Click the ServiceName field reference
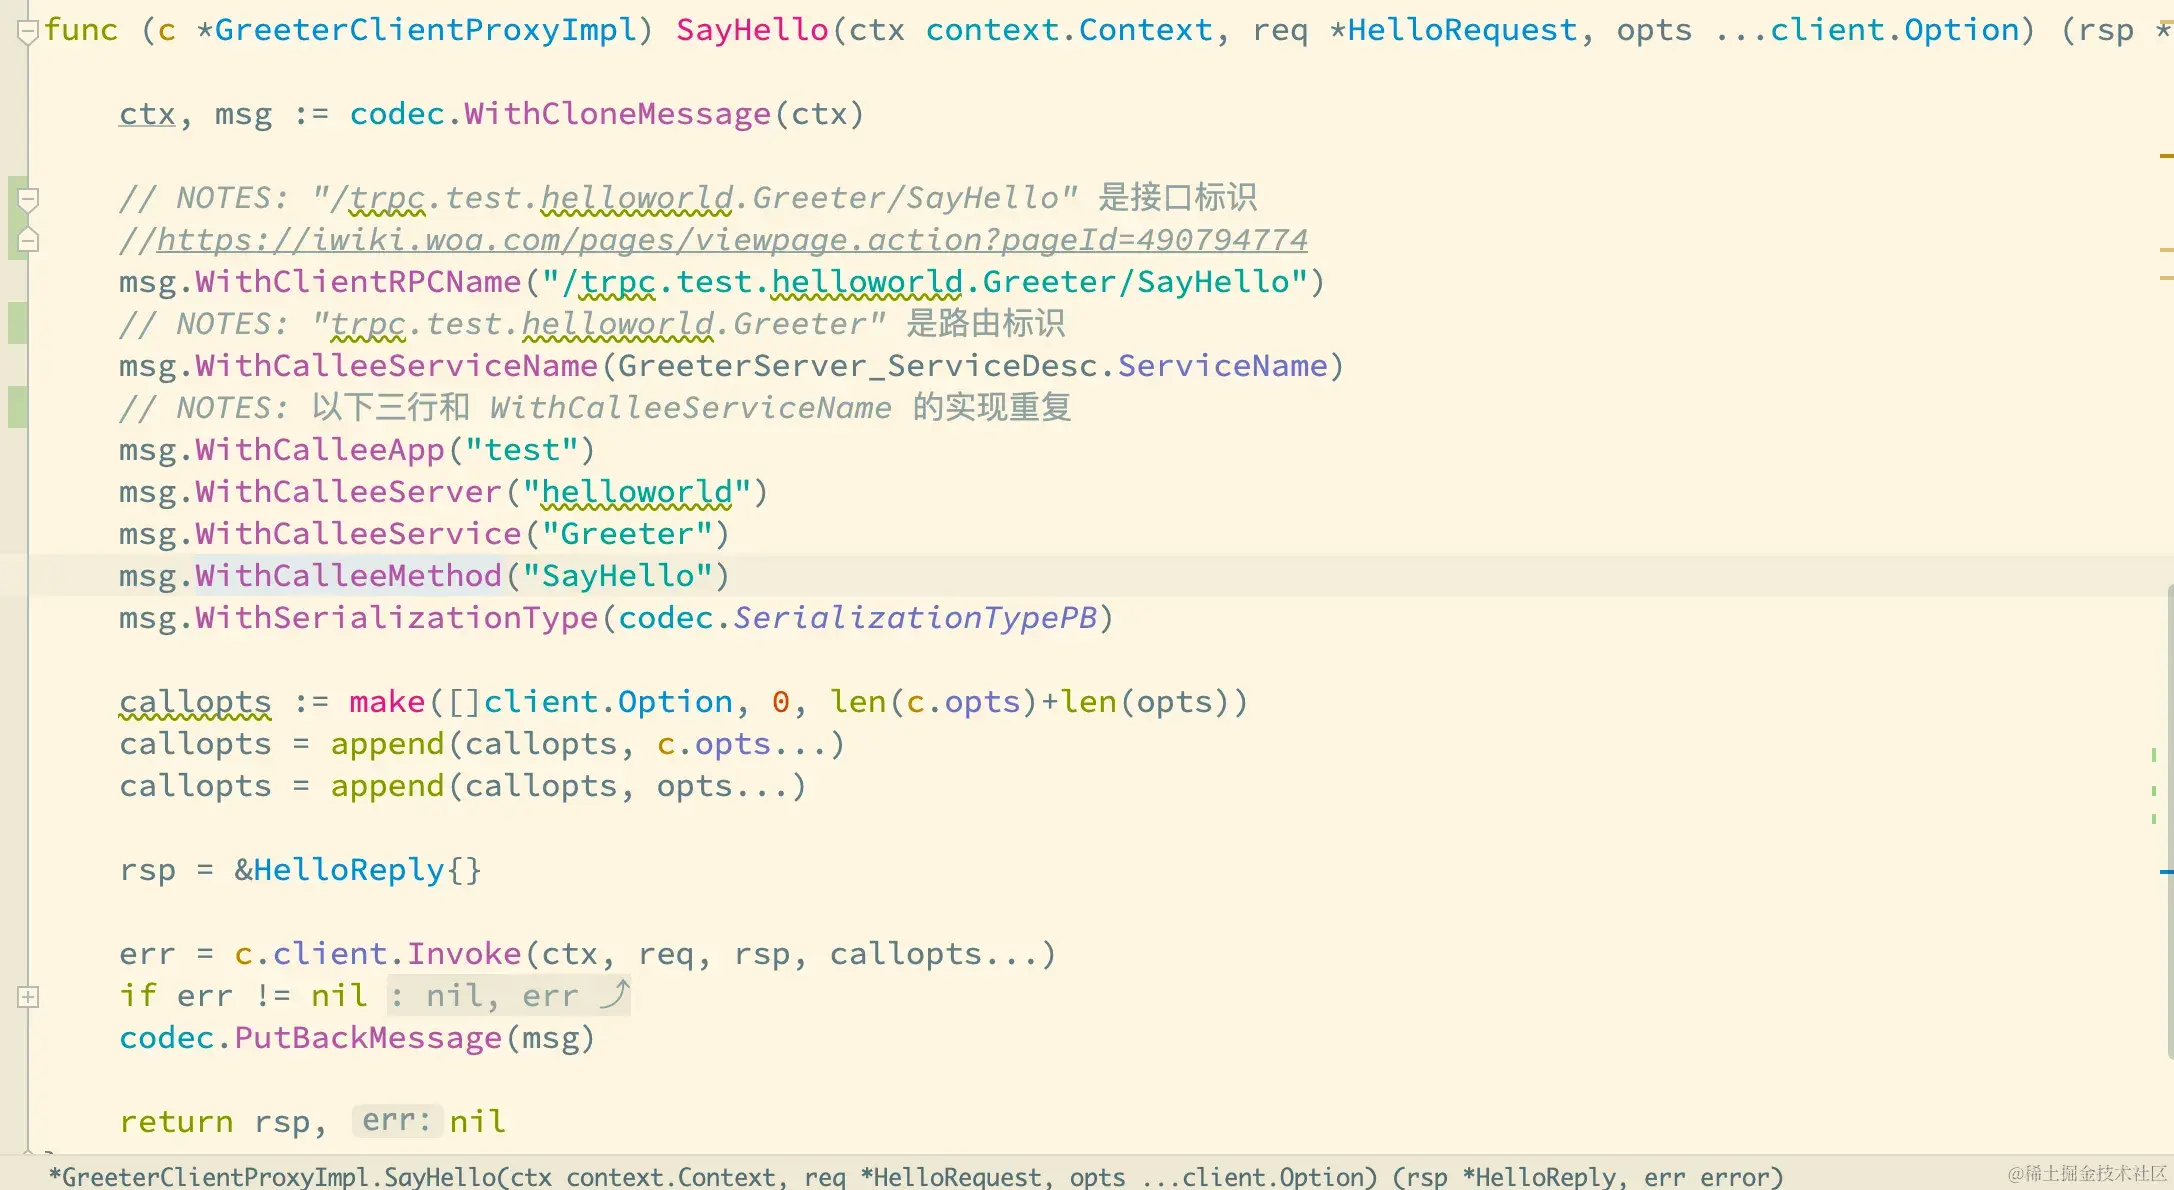2174x1190 pixels. click(x=1222, y=366)
